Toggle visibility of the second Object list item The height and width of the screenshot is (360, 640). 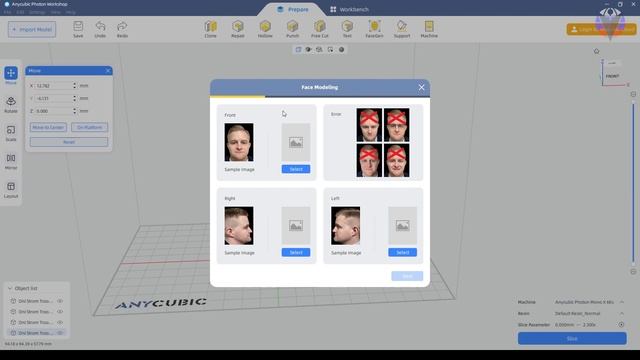click(x=60, y=311)
